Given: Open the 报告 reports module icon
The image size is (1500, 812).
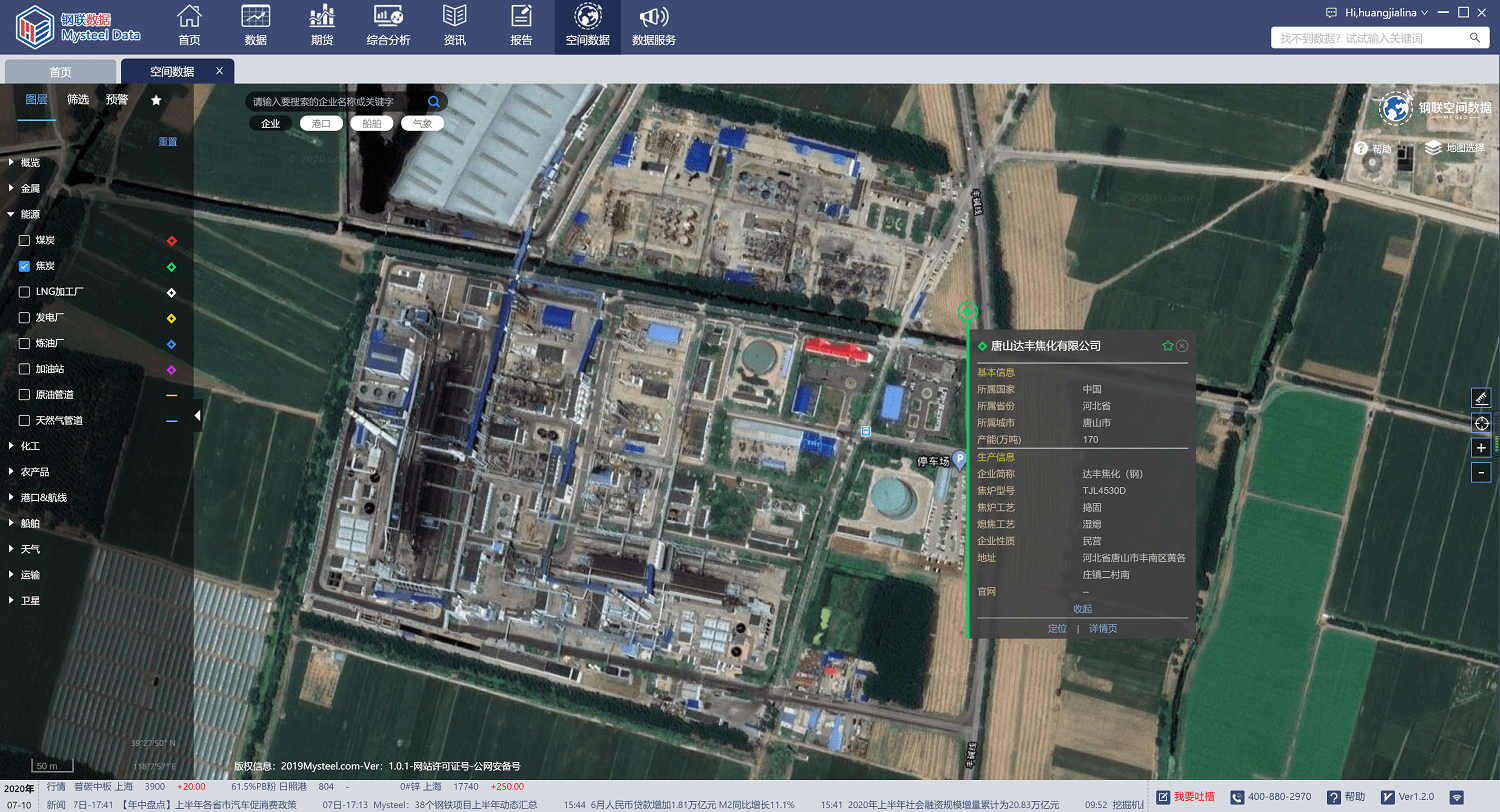Looking at the screenshot, I should [521, 26].
